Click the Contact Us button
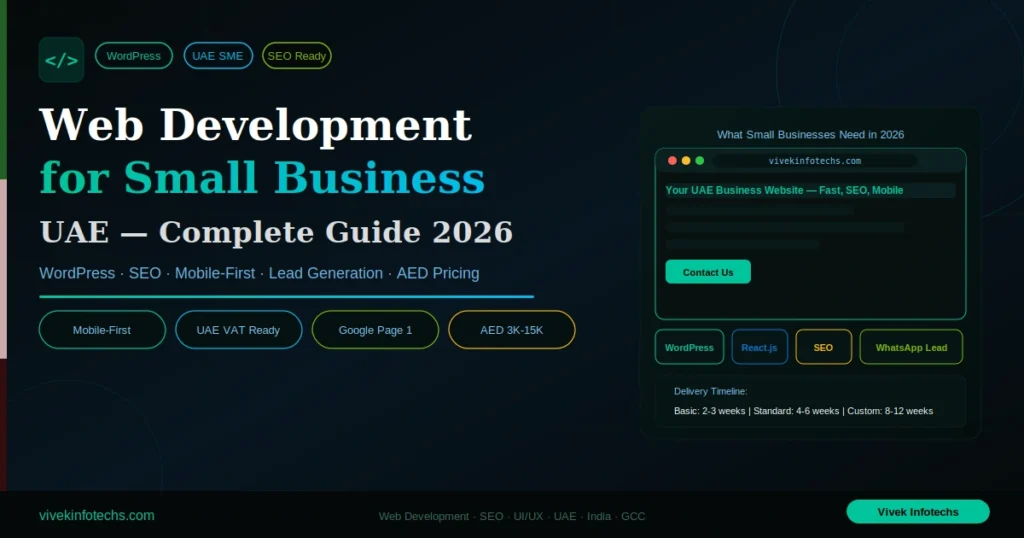 pyautogui.click(x=708, y=272)
